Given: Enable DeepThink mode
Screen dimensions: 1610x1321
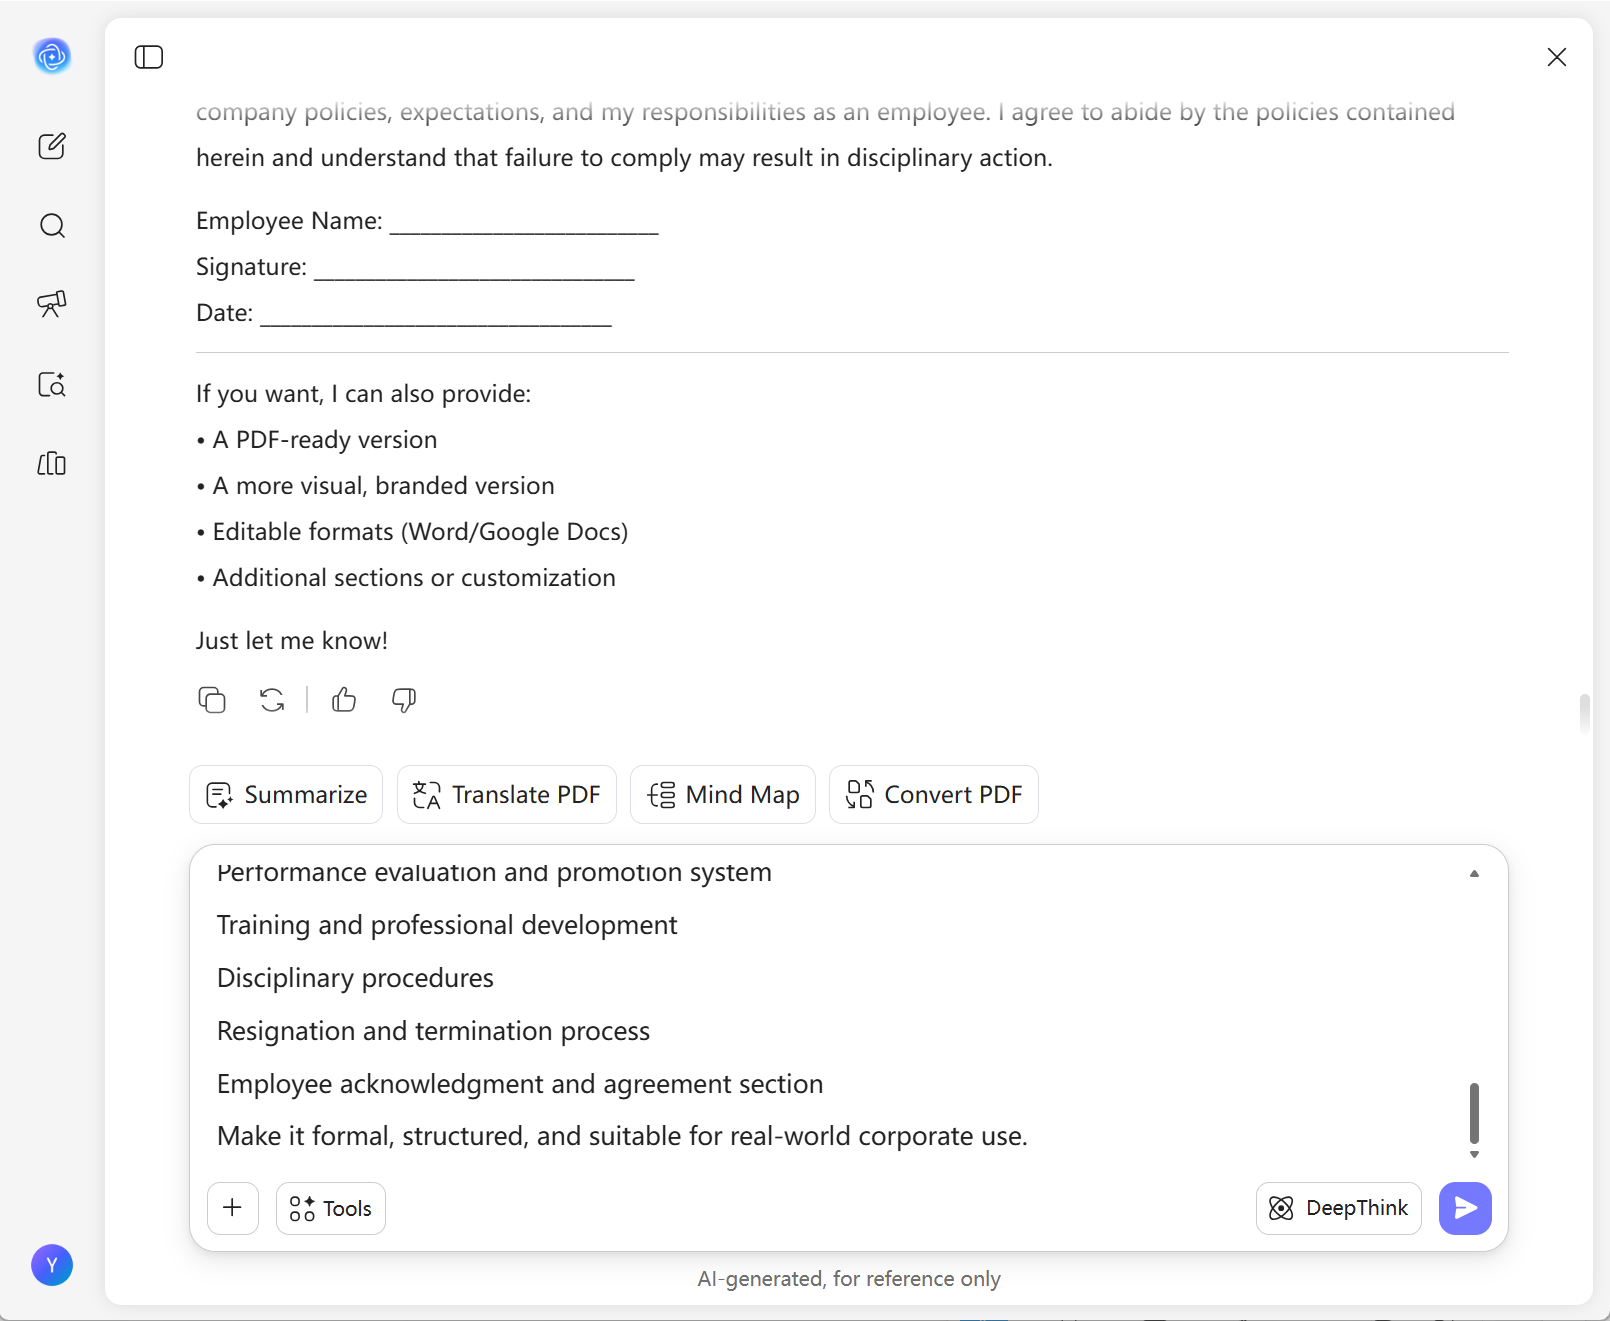Looking at the screenshot, I should click(1339, 1209).
